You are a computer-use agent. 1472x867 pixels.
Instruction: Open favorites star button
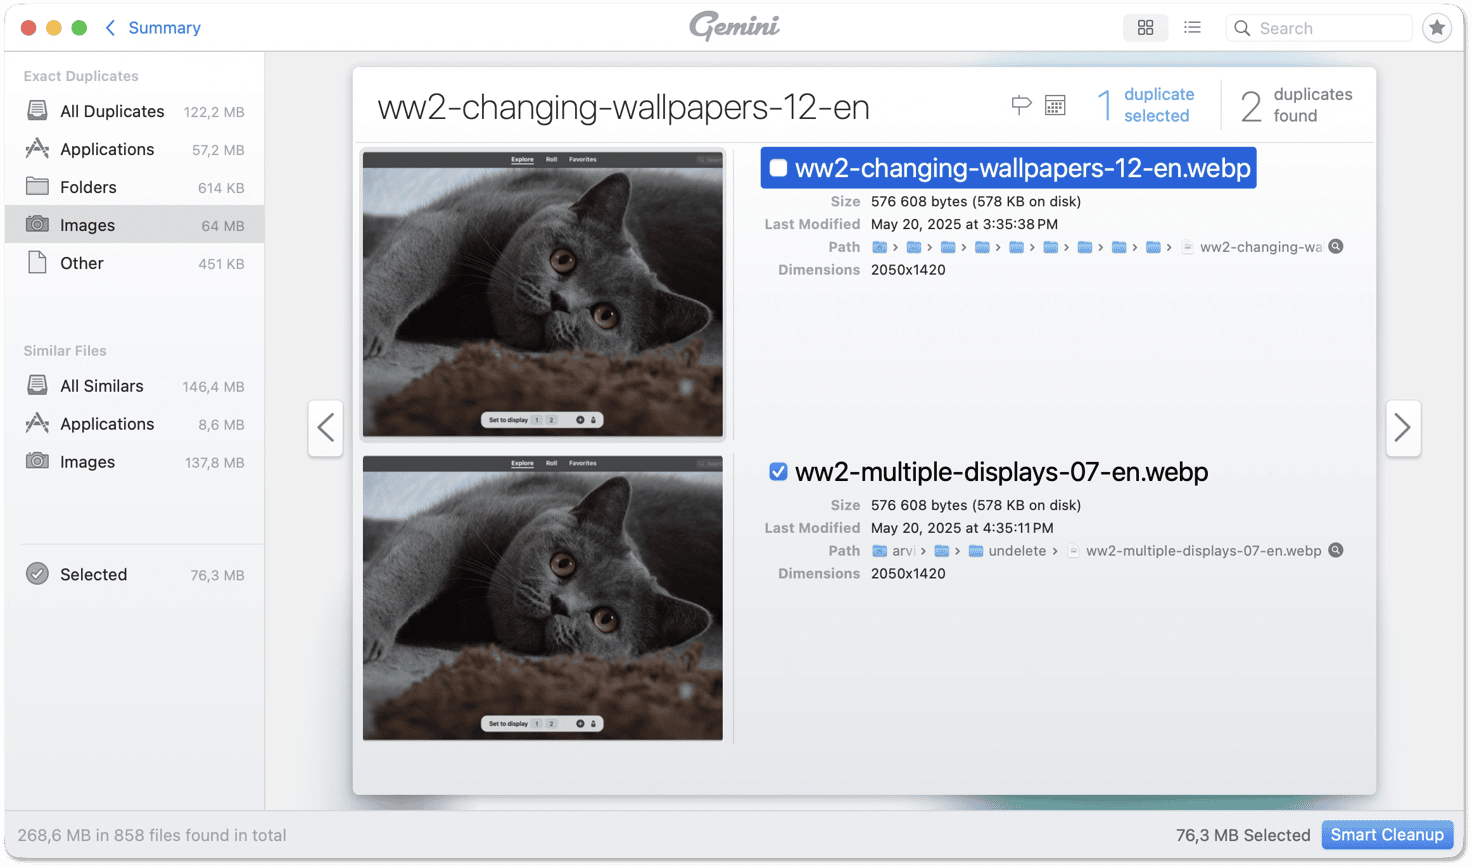coord(1437,28)
